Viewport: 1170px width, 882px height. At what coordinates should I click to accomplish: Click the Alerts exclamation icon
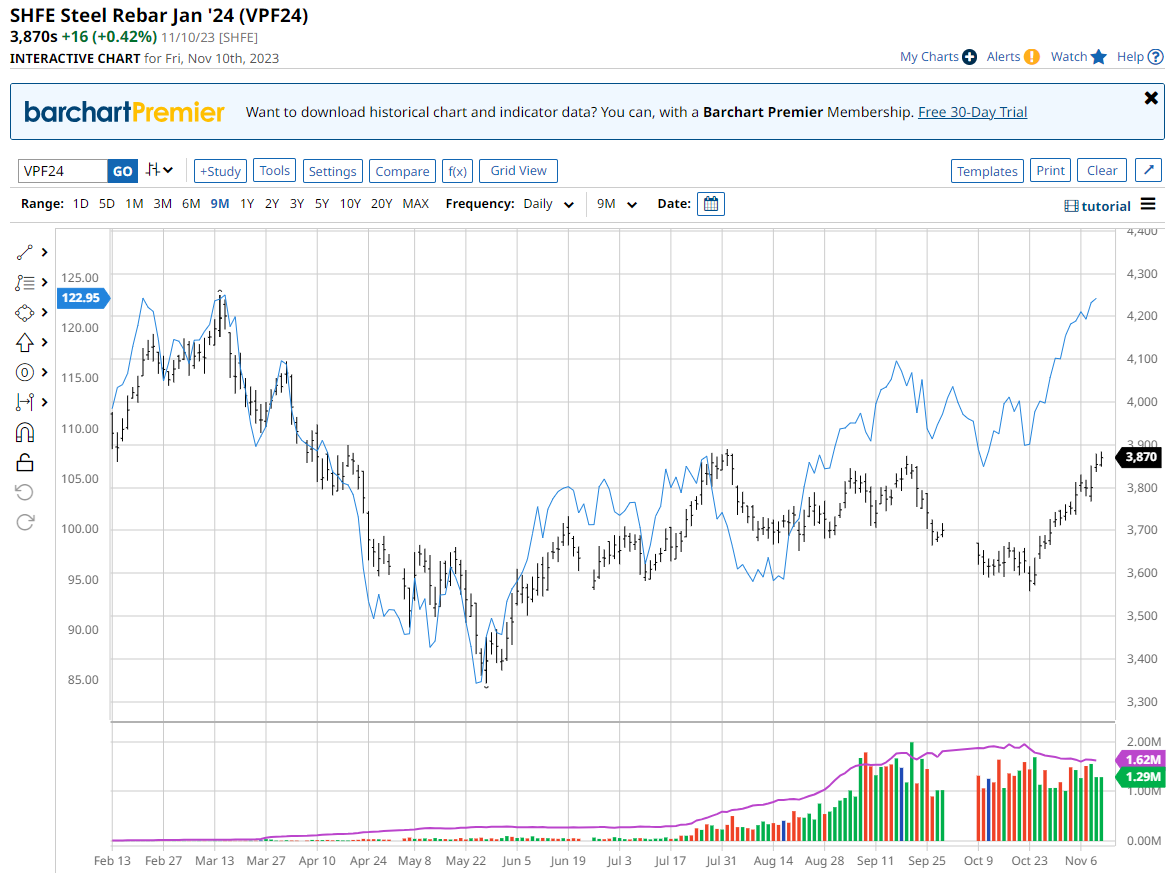coord(1031,57)
